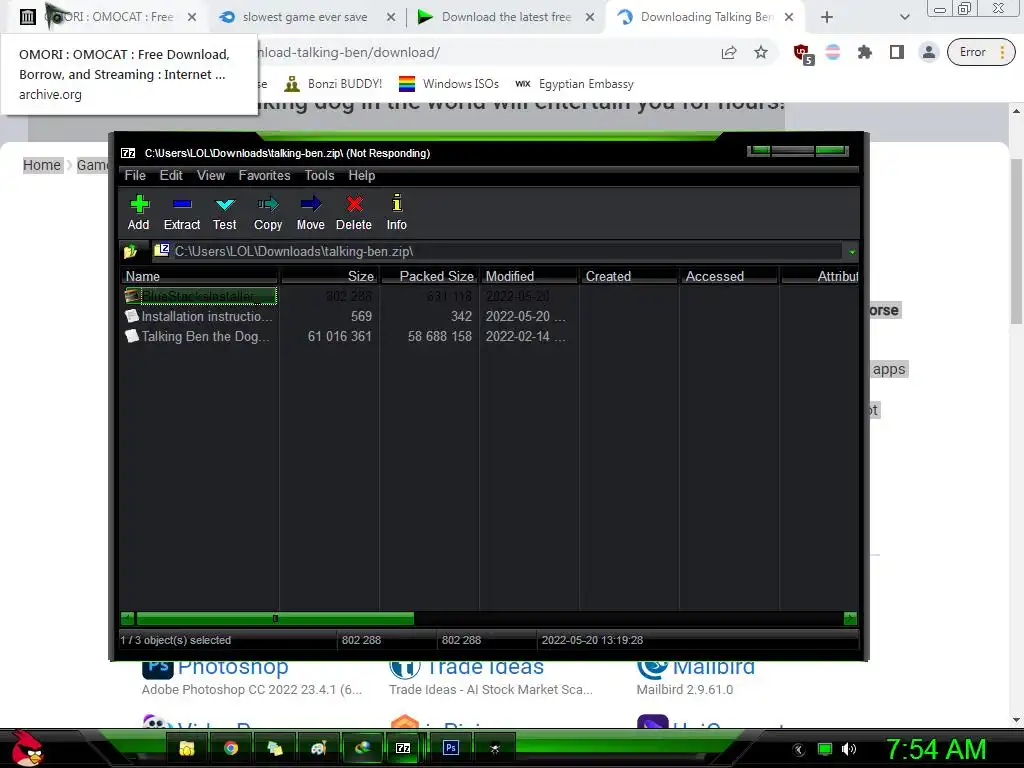1024x768 pixels.
Task: Open the Help menu in 7-Zip
Action: [x=362, y=176]
